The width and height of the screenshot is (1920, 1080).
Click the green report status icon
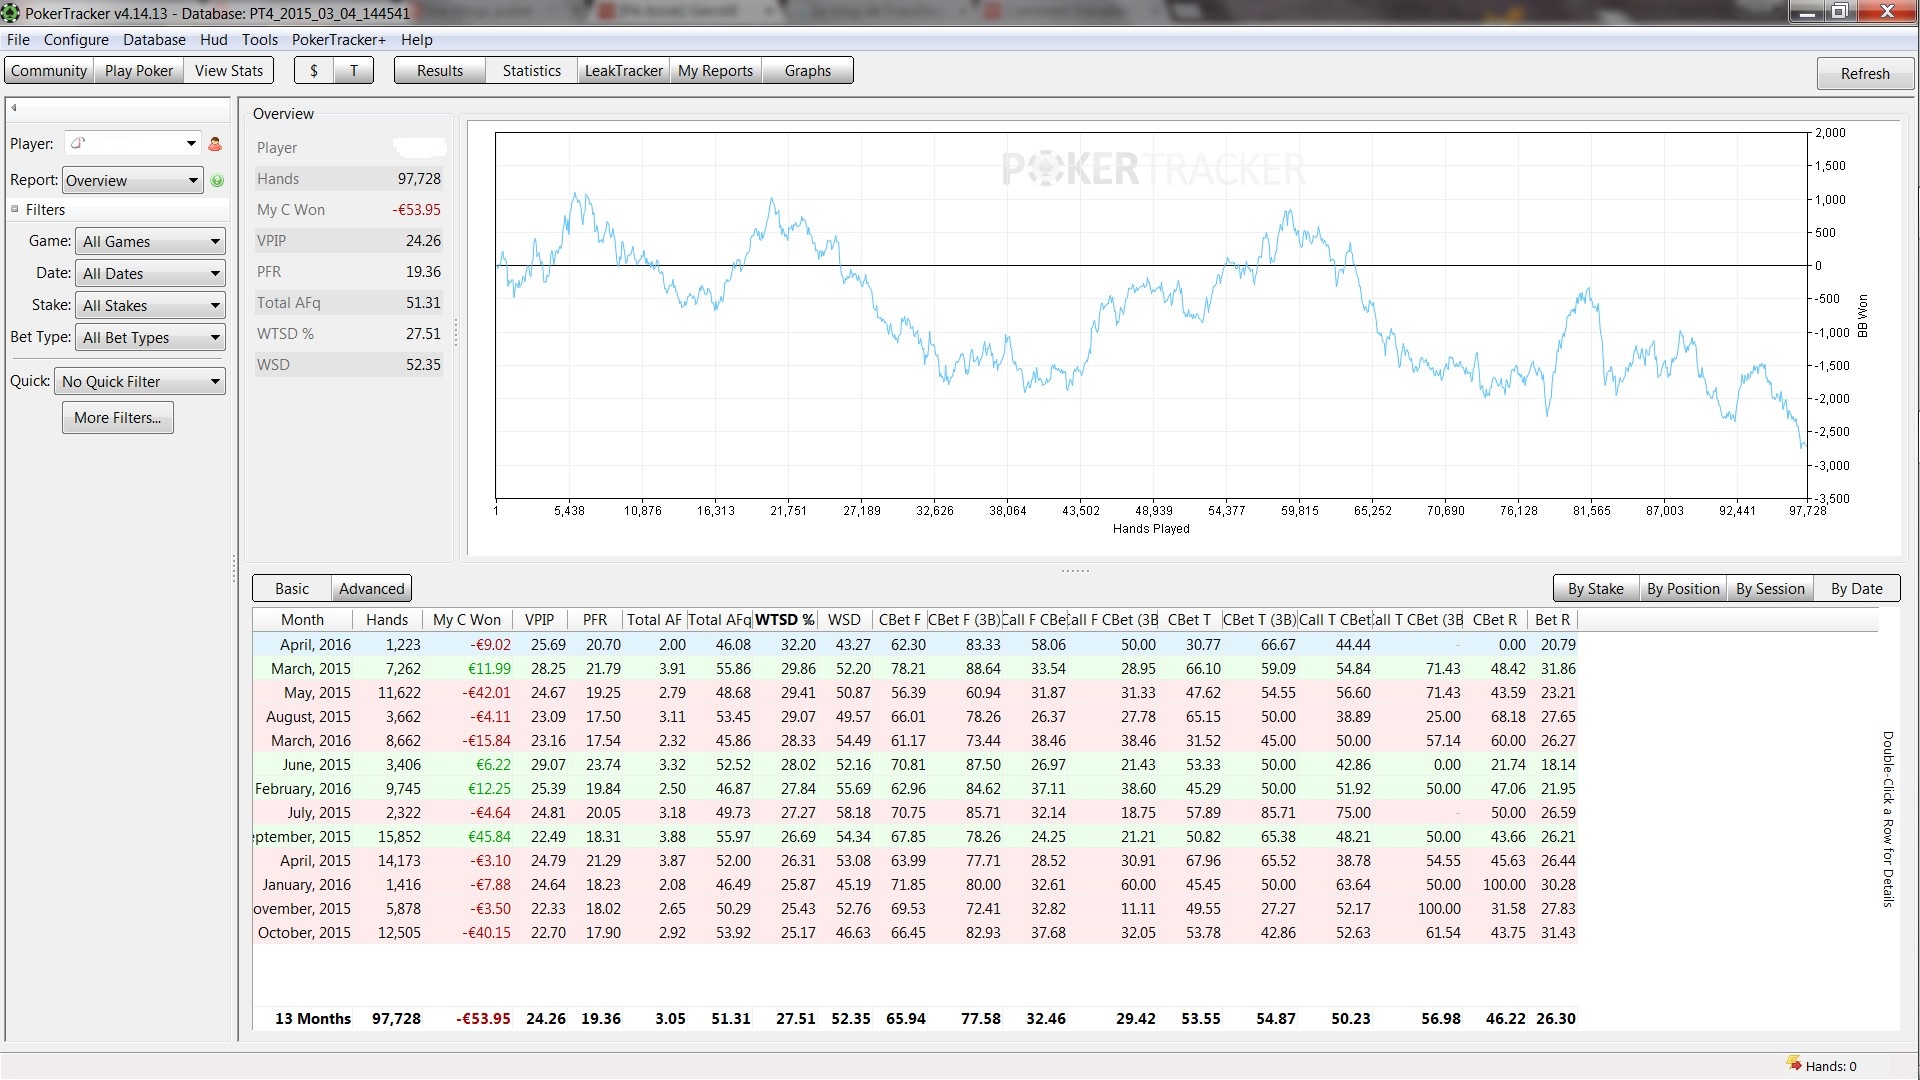point(217,181)
